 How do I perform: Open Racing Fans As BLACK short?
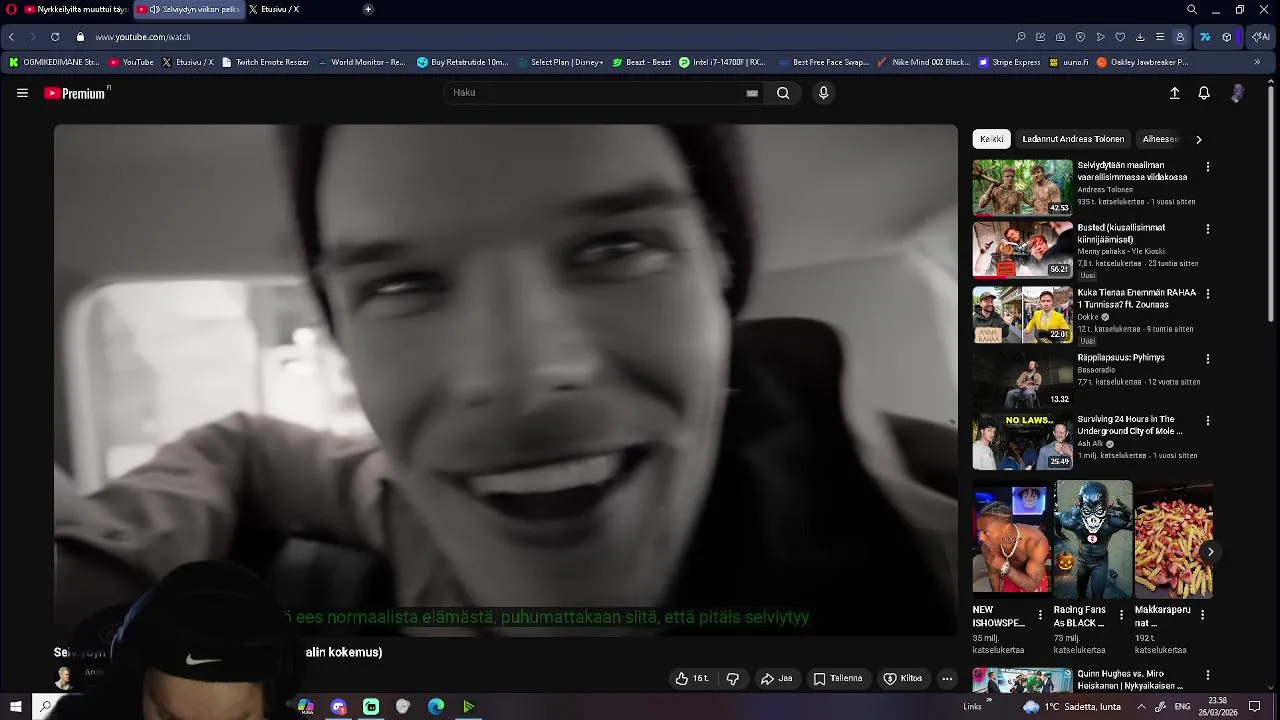click(x=1093, y=539)
